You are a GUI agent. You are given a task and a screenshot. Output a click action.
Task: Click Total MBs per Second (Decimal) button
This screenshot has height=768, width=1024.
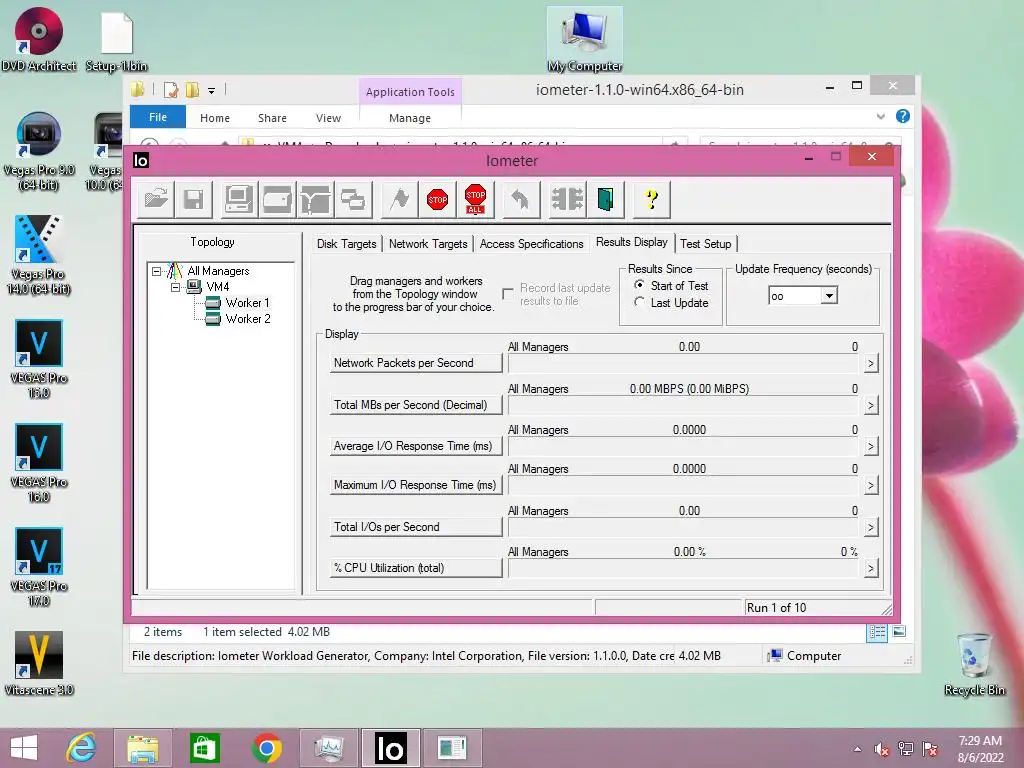[x=416, y=405]
